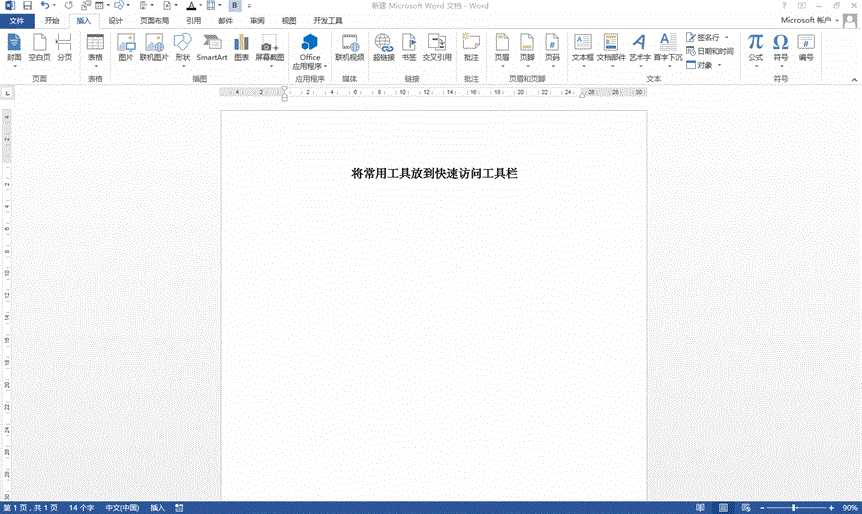Switch to the 开始 (Home) tab

point(52,20)
